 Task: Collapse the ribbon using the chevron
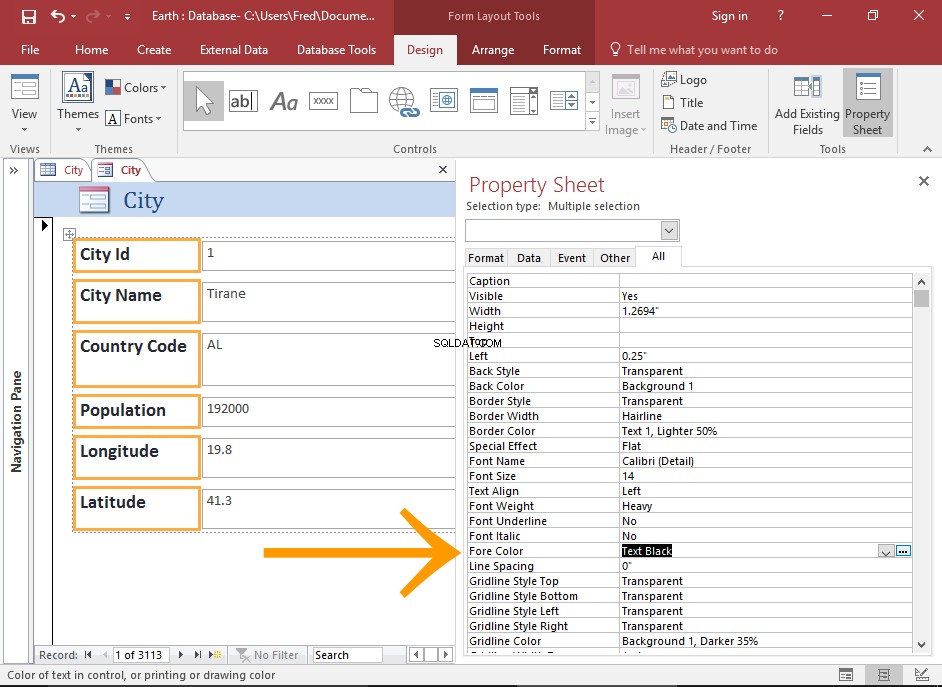(927, 149)
